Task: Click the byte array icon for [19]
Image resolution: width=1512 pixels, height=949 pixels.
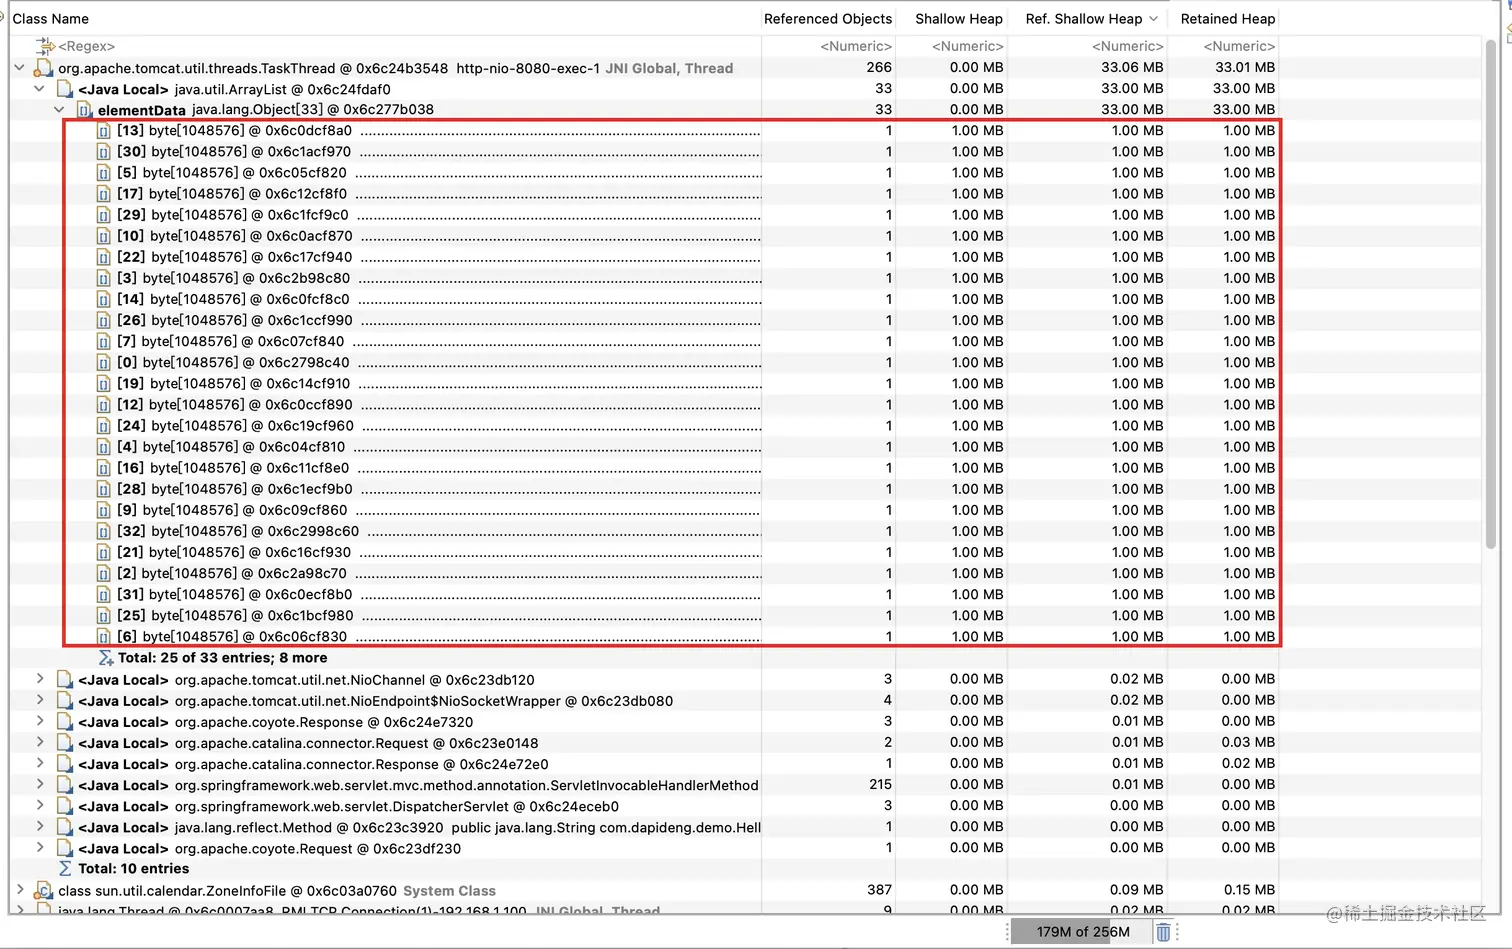Action: click(x=103, y=383)
